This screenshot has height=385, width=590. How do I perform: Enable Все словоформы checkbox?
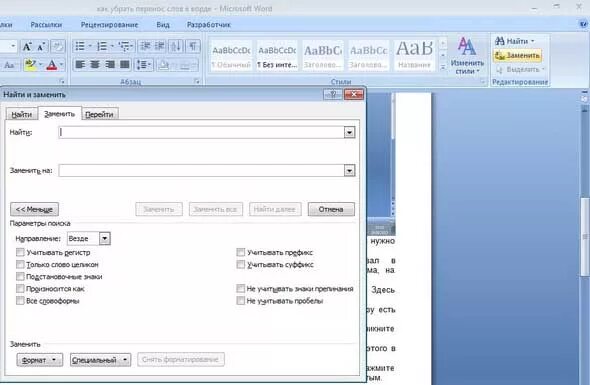tap(20, 300)
